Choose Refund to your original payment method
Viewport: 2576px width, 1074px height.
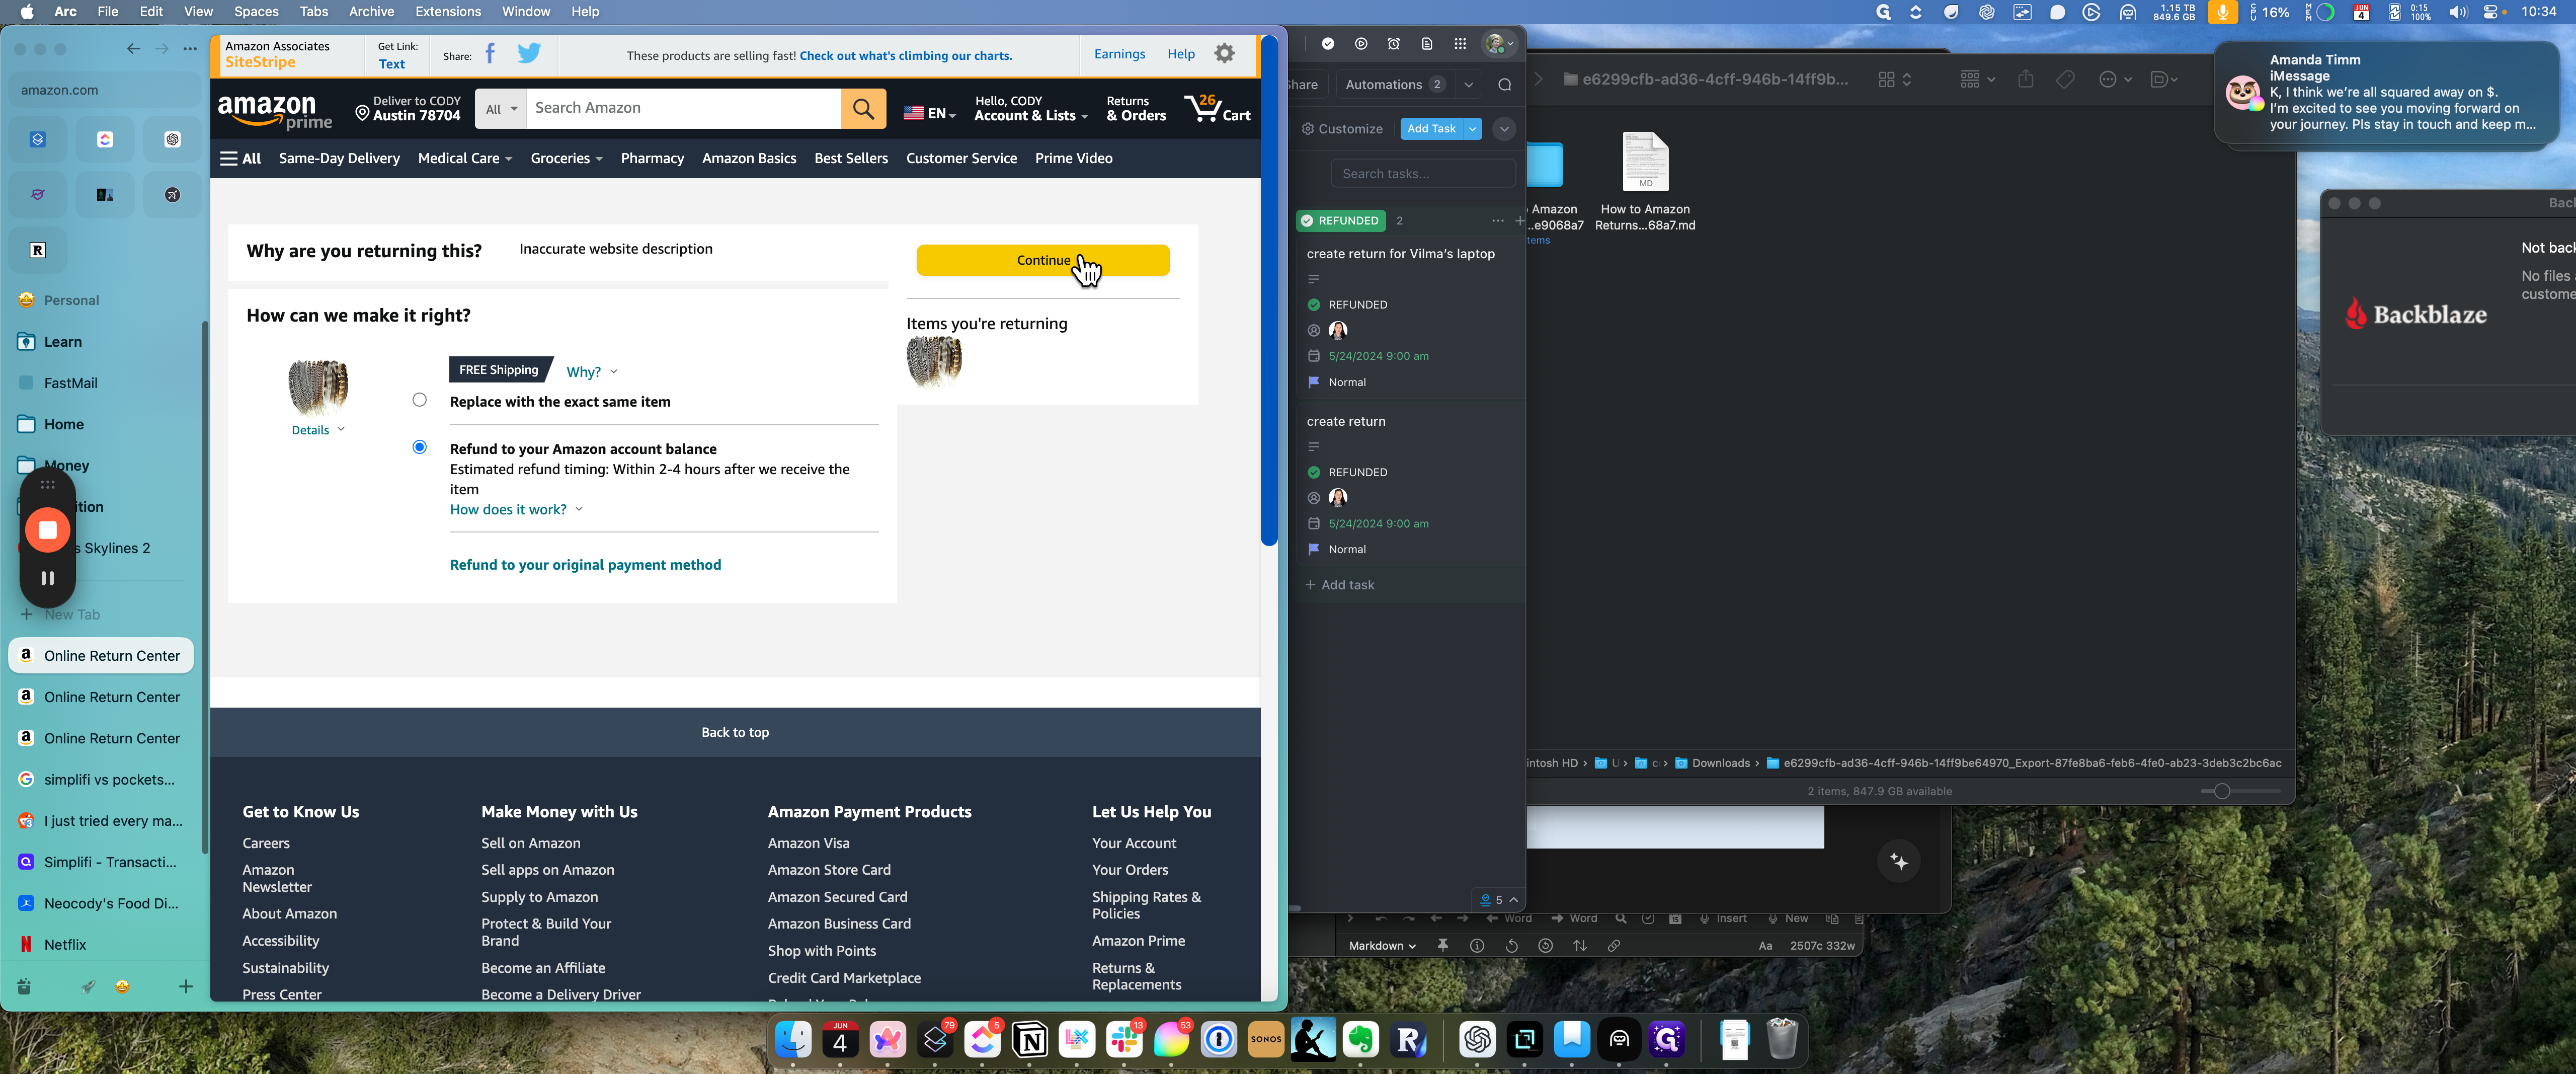pos(585,565)
